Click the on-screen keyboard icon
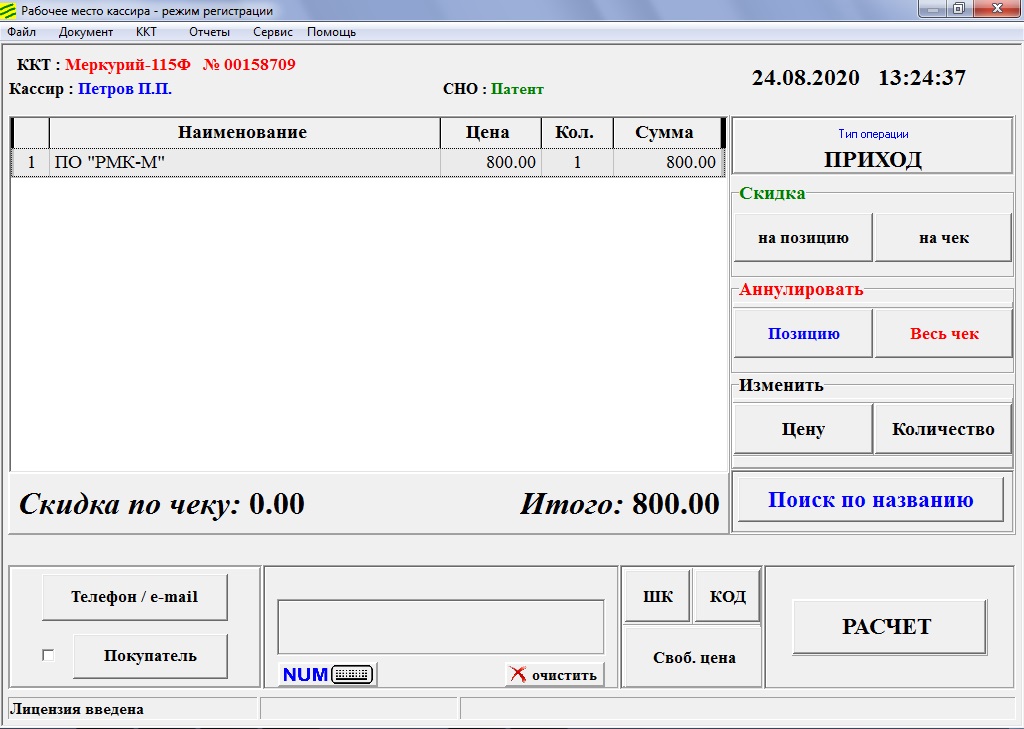1024x729 pixels. pos(351,675)
